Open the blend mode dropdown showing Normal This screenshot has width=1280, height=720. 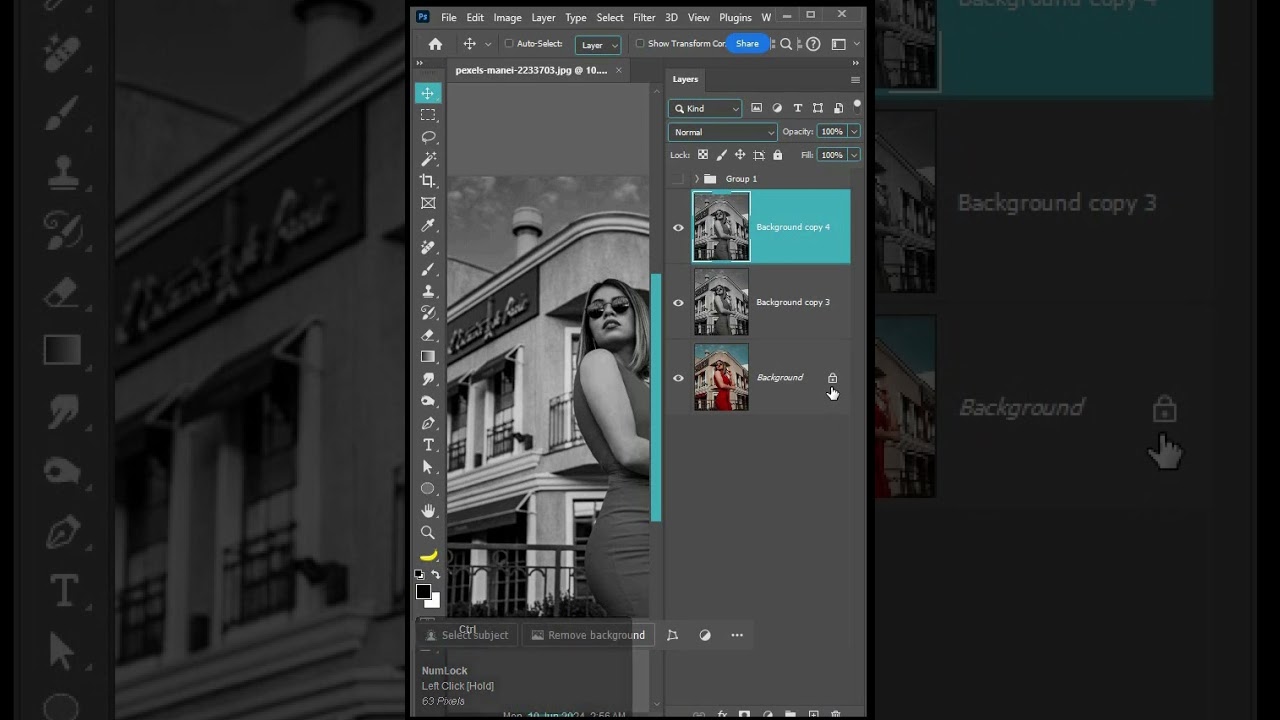pyautogui.click(x=722, y=131)
